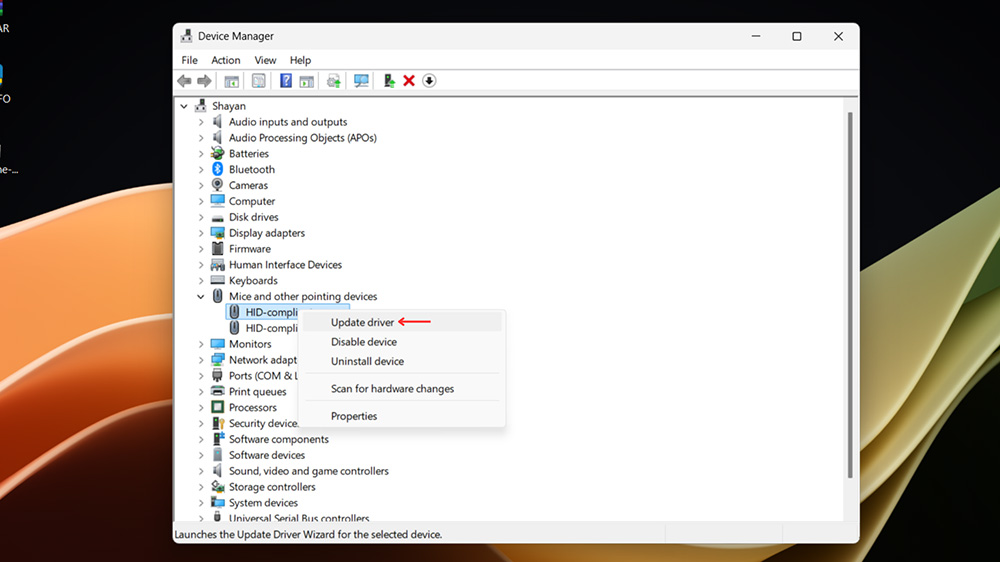Click the Scan for hardware changes monitor icon
Screen dimensions: 1000x562
click(361, 81)
